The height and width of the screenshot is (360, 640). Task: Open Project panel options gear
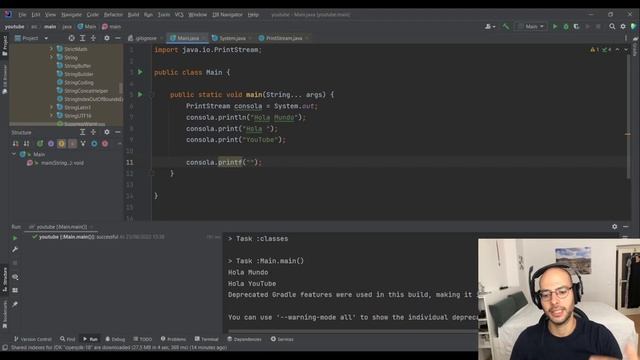pos(107,38)
